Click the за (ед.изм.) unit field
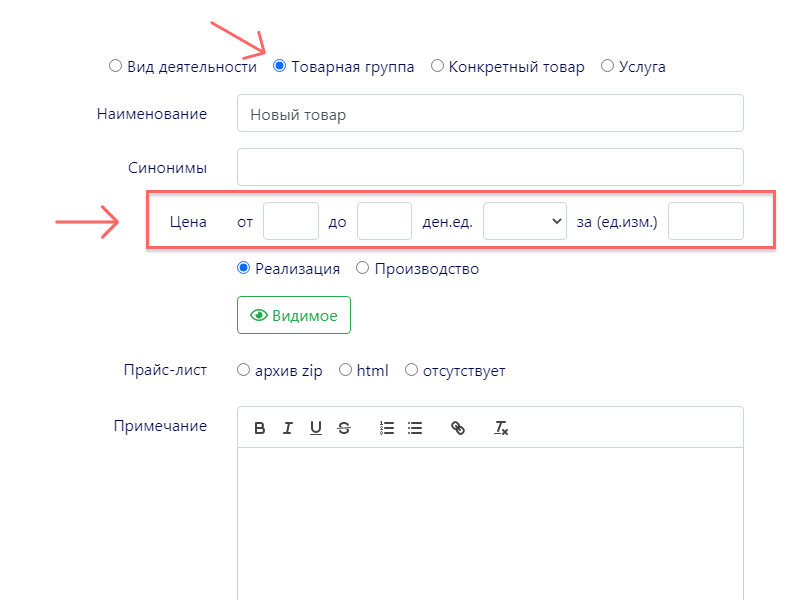The image size is (800, 600). click(705, 221)
